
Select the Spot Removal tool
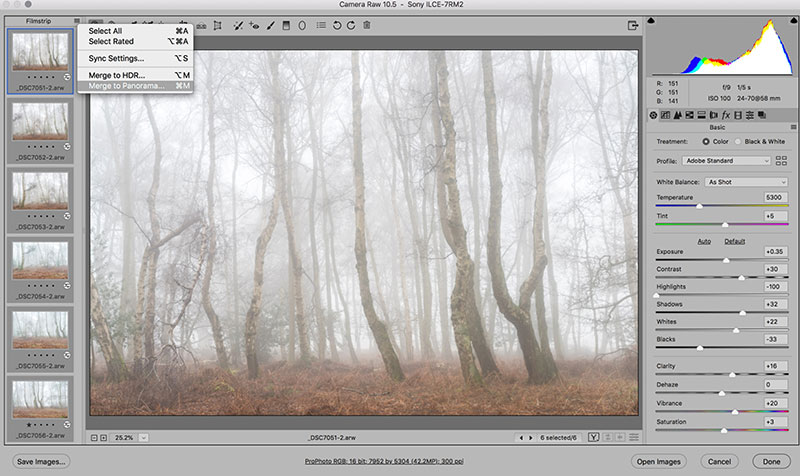(x=238, y=26)
